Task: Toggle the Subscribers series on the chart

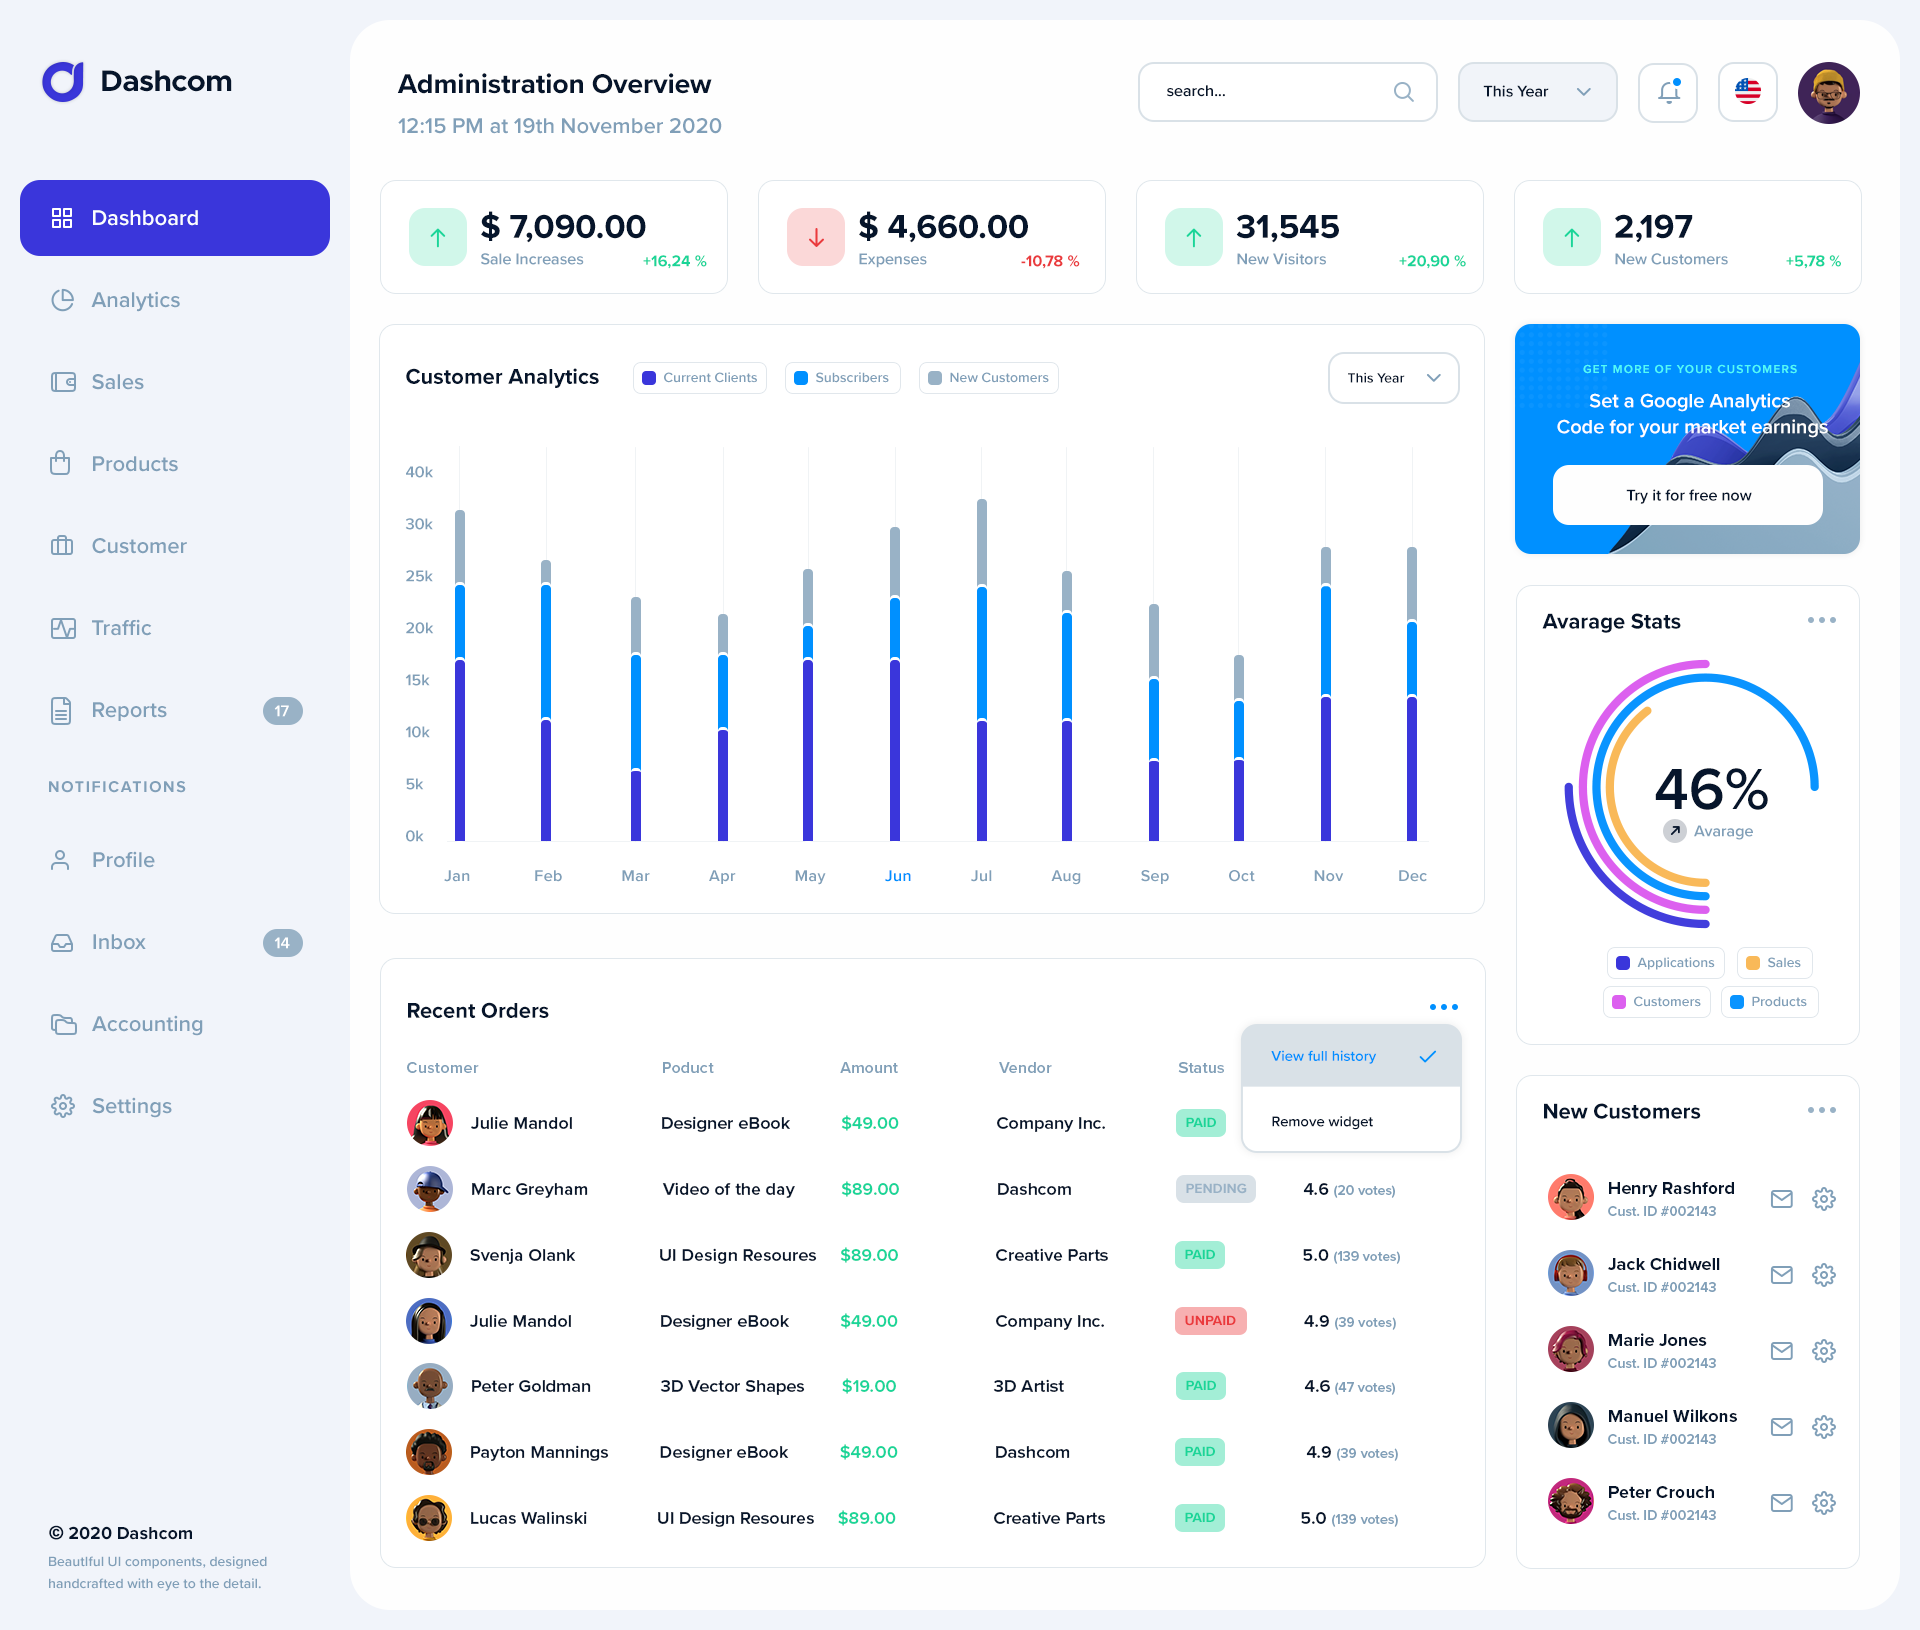Action: click(841, 377)
